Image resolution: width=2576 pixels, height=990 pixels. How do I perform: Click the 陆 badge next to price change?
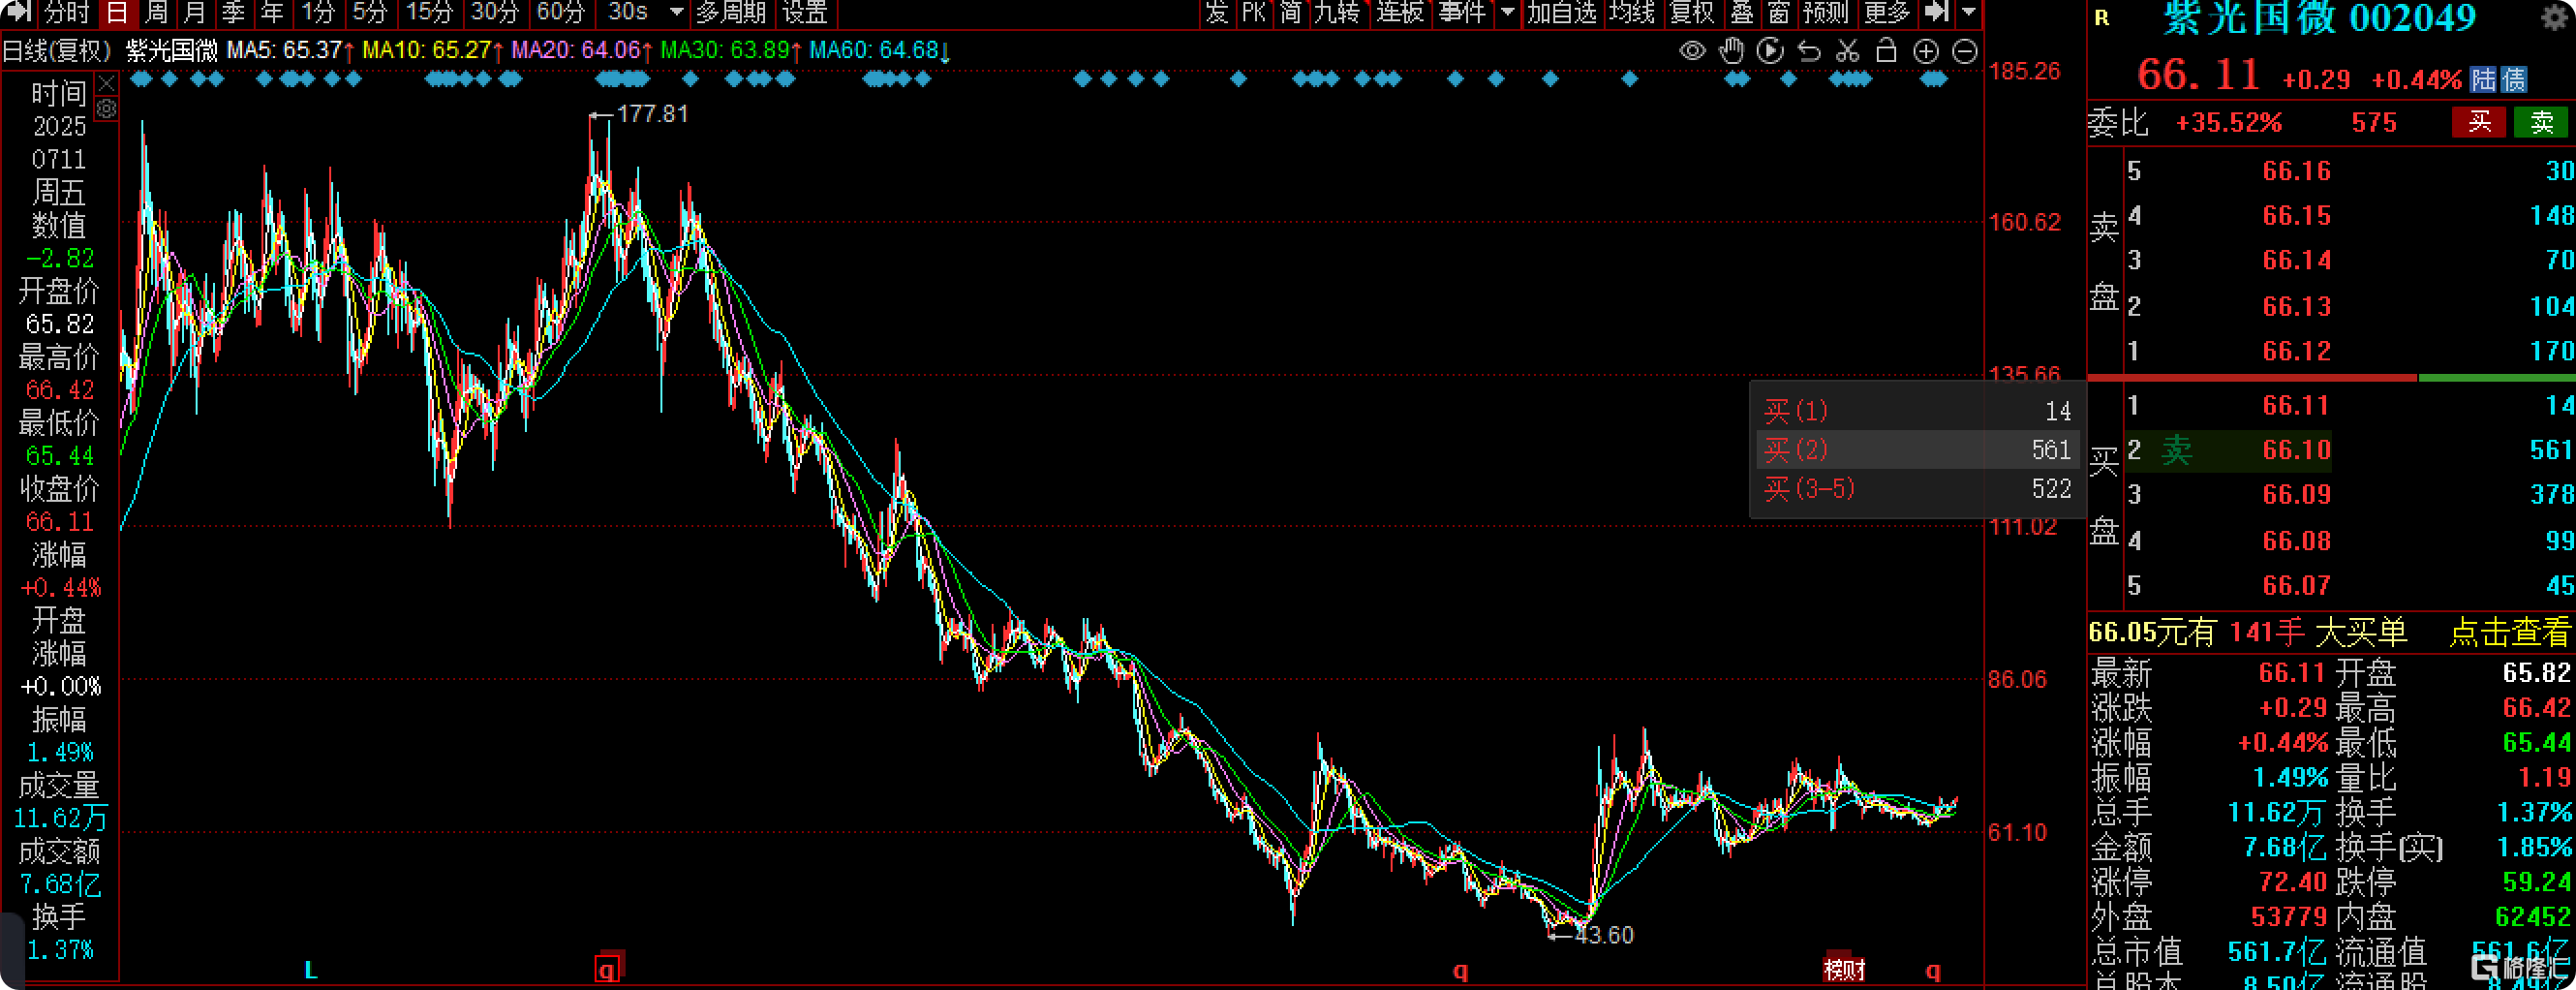pos(2483,80)
